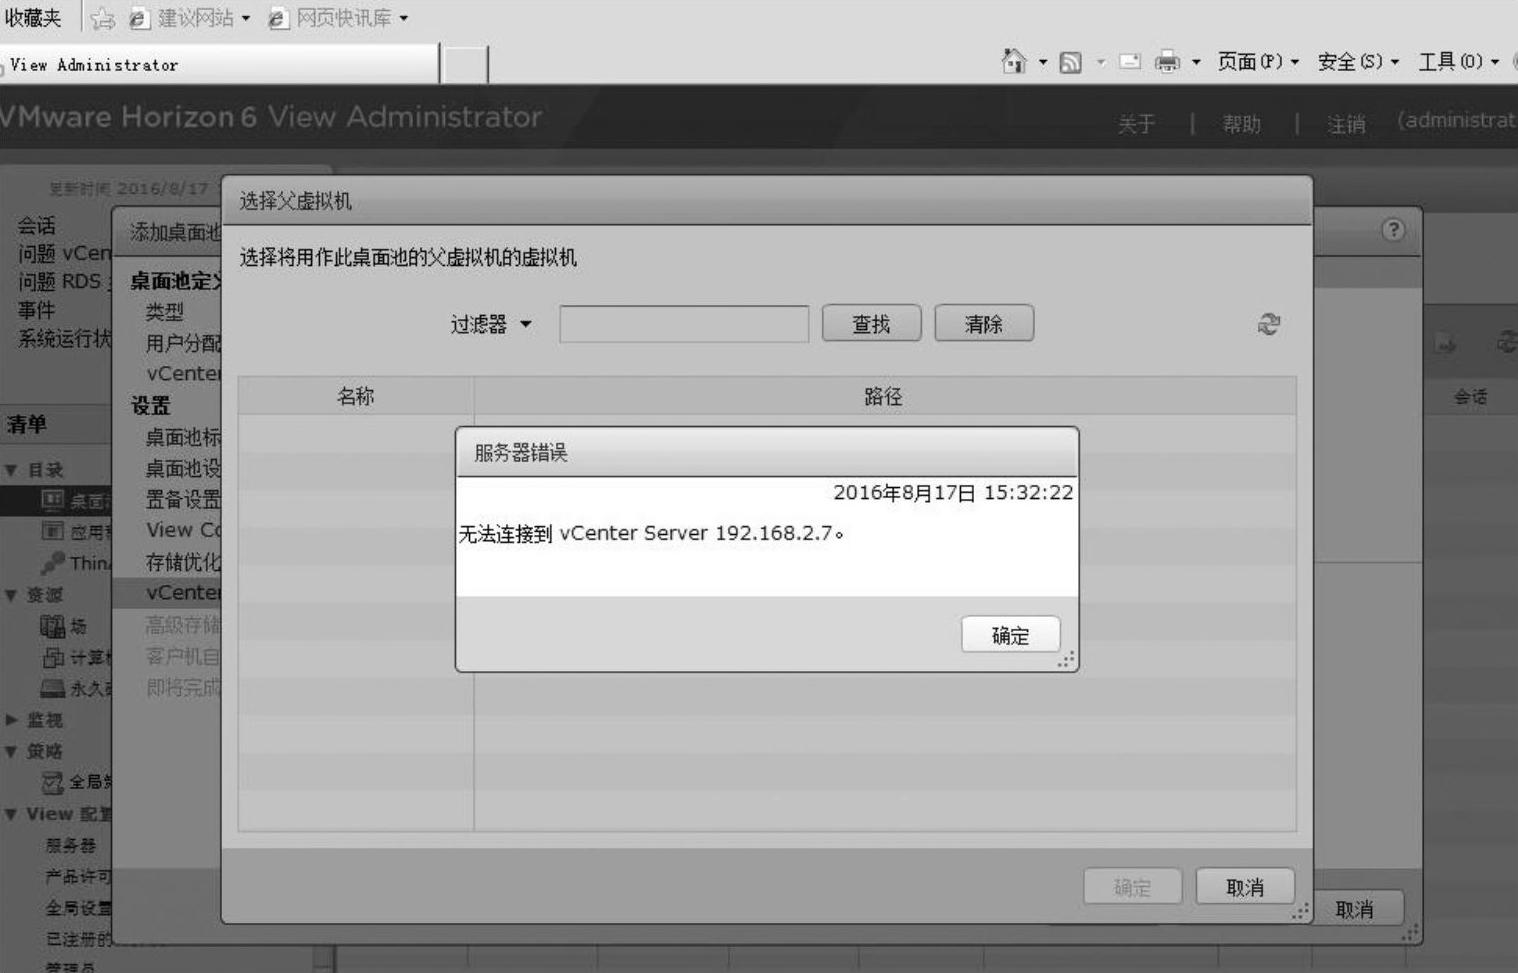
Task: Open the 建议网站 favorites item
Action: [190, 18]
